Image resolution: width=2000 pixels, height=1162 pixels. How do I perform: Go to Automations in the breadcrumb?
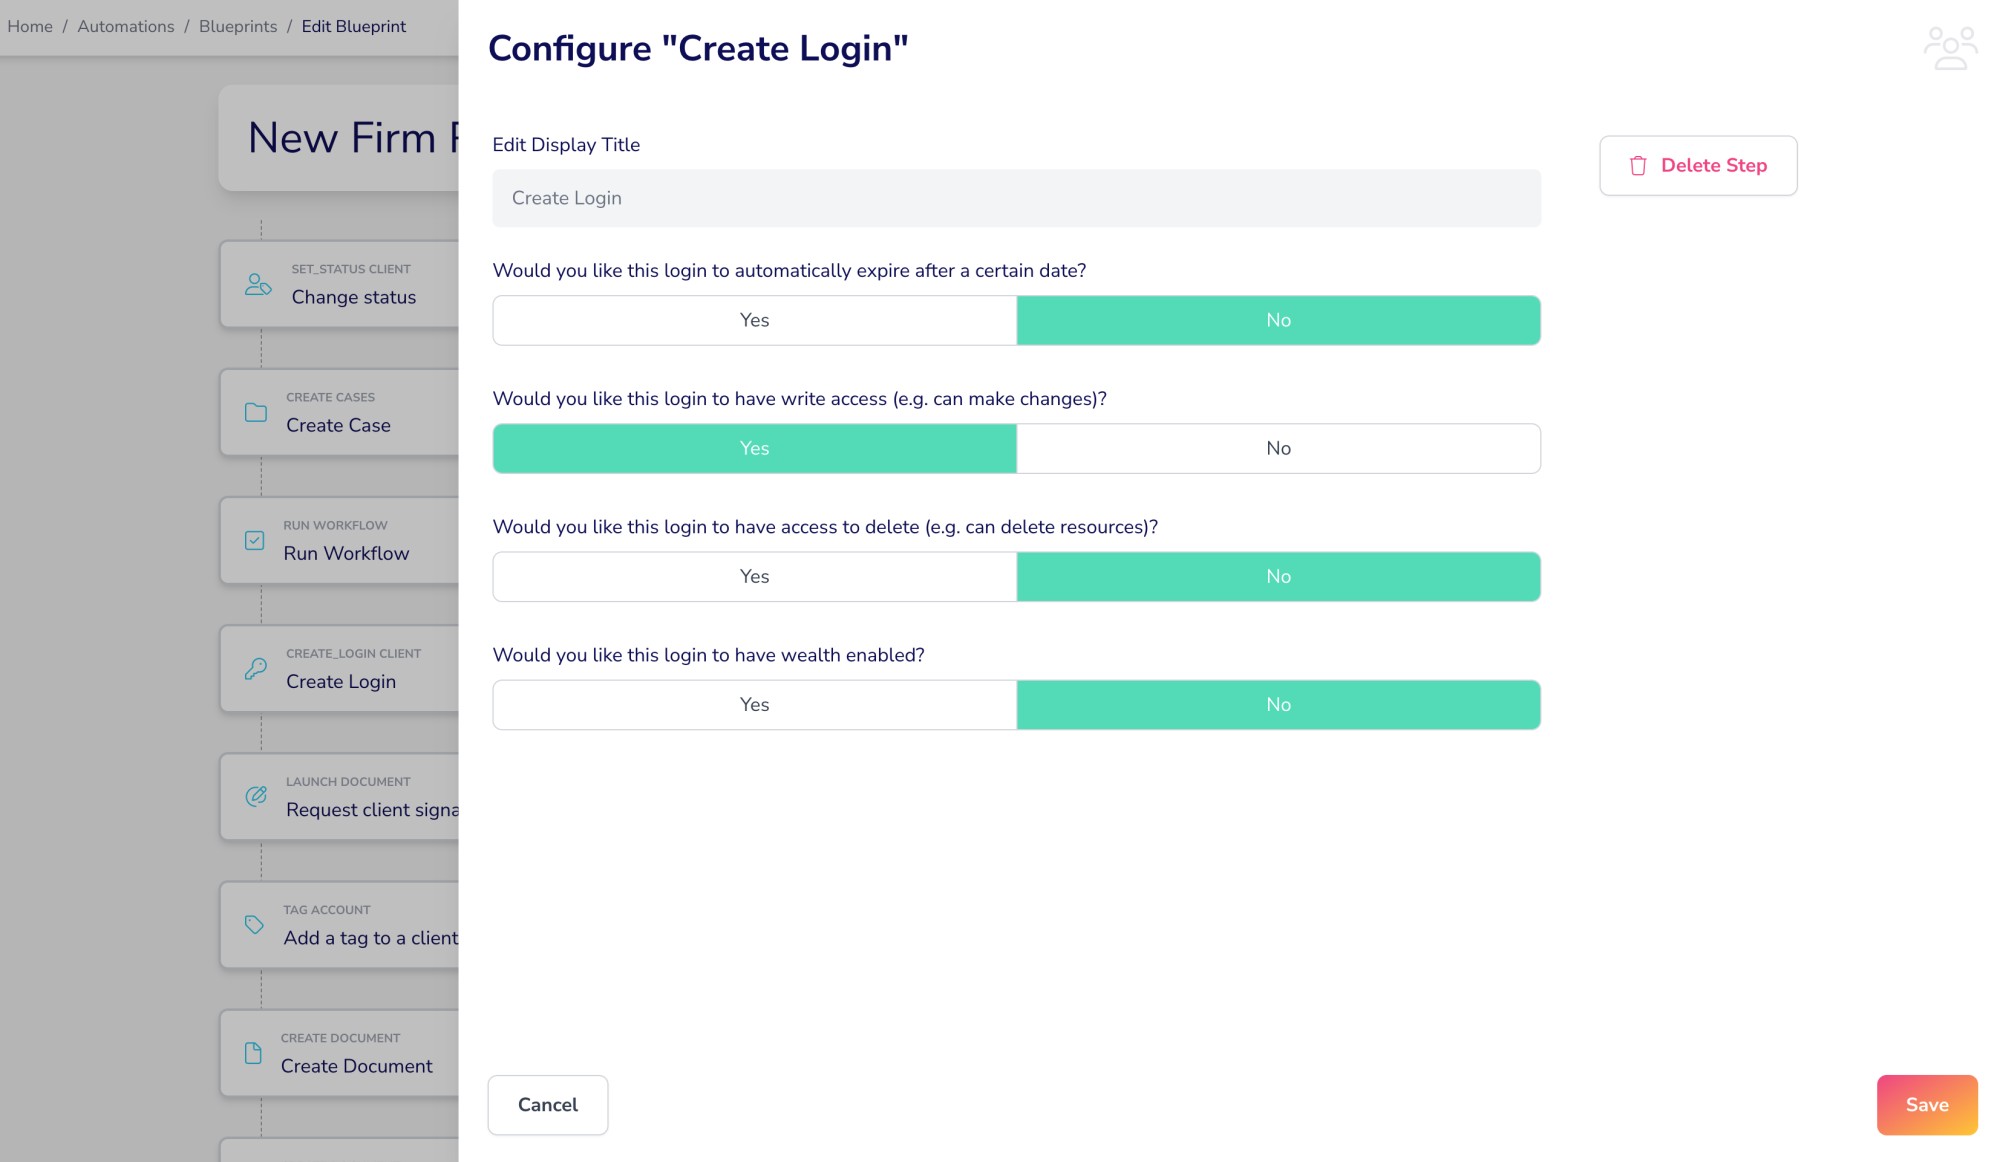coord(126,27)
